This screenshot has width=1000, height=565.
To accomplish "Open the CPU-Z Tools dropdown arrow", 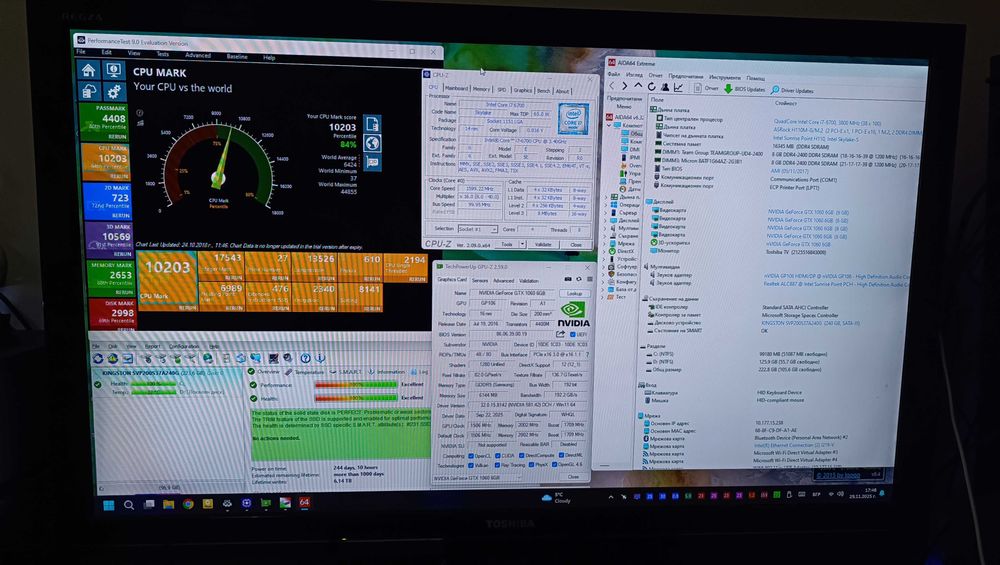I will [522, 244].
